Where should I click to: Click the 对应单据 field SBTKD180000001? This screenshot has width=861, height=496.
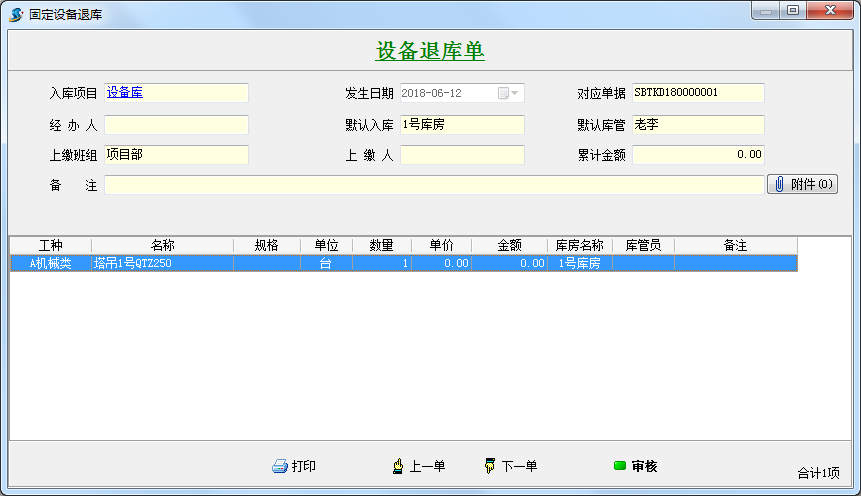(x=698, y=93)
